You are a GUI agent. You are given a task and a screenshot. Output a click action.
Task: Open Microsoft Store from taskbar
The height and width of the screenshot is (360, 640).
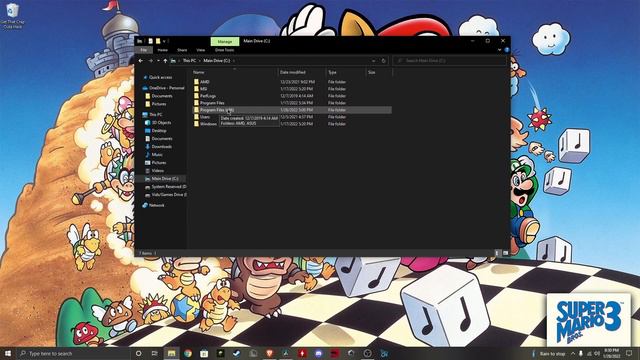204,353
